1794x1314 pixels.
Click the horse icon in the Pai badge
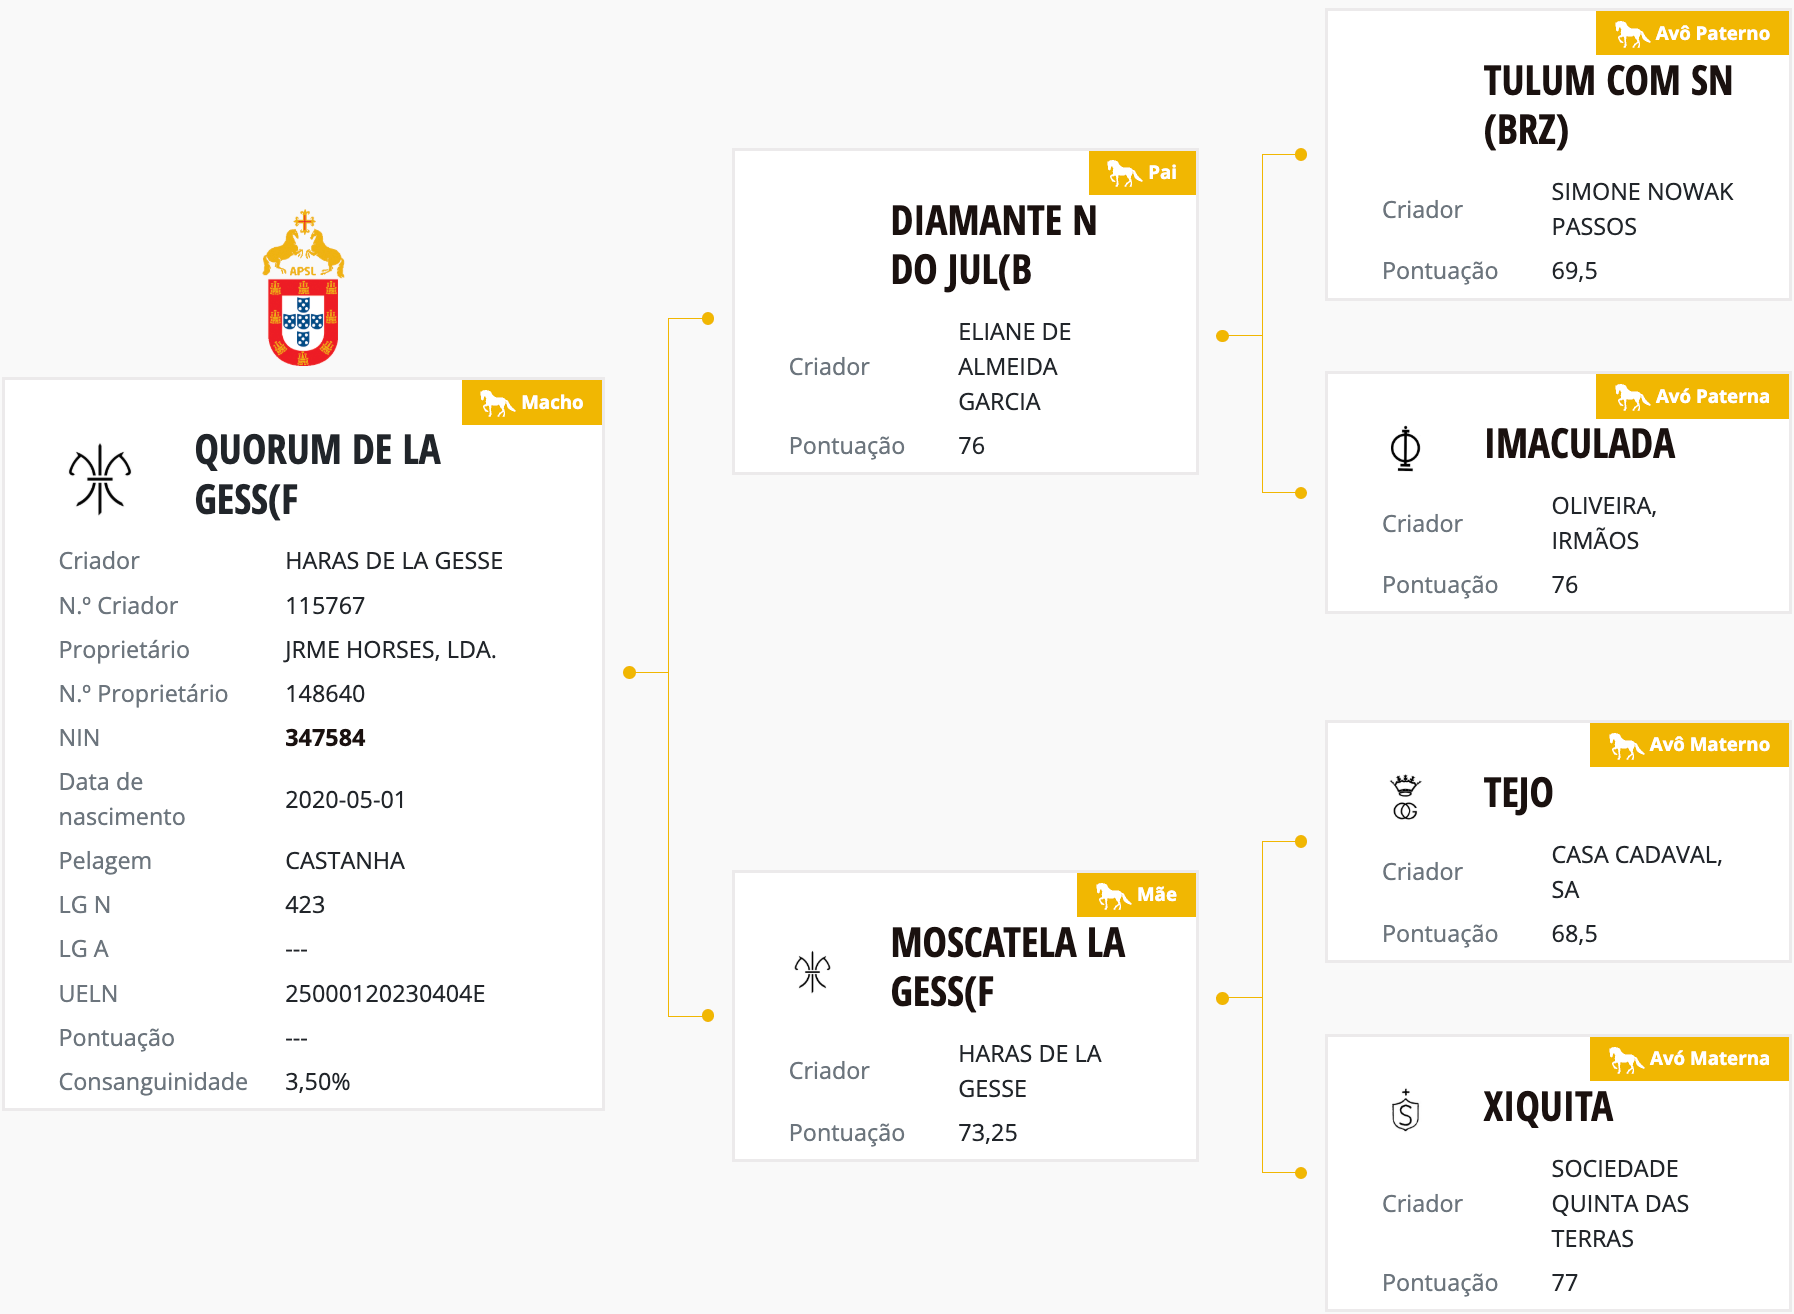click(1123, 173)
